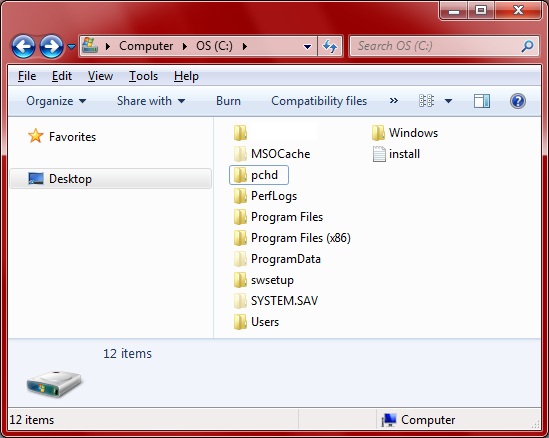Open the Tools menu
Screen dimensions: 549x438
coord(143,76)
